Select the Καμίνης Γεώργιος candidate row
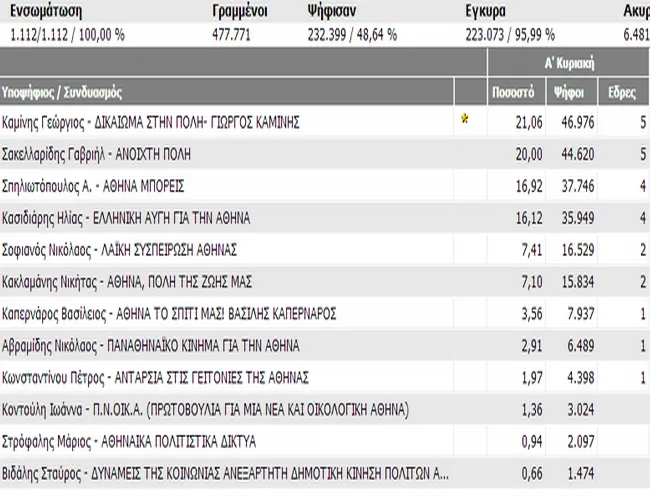 (x=325, y=122)
